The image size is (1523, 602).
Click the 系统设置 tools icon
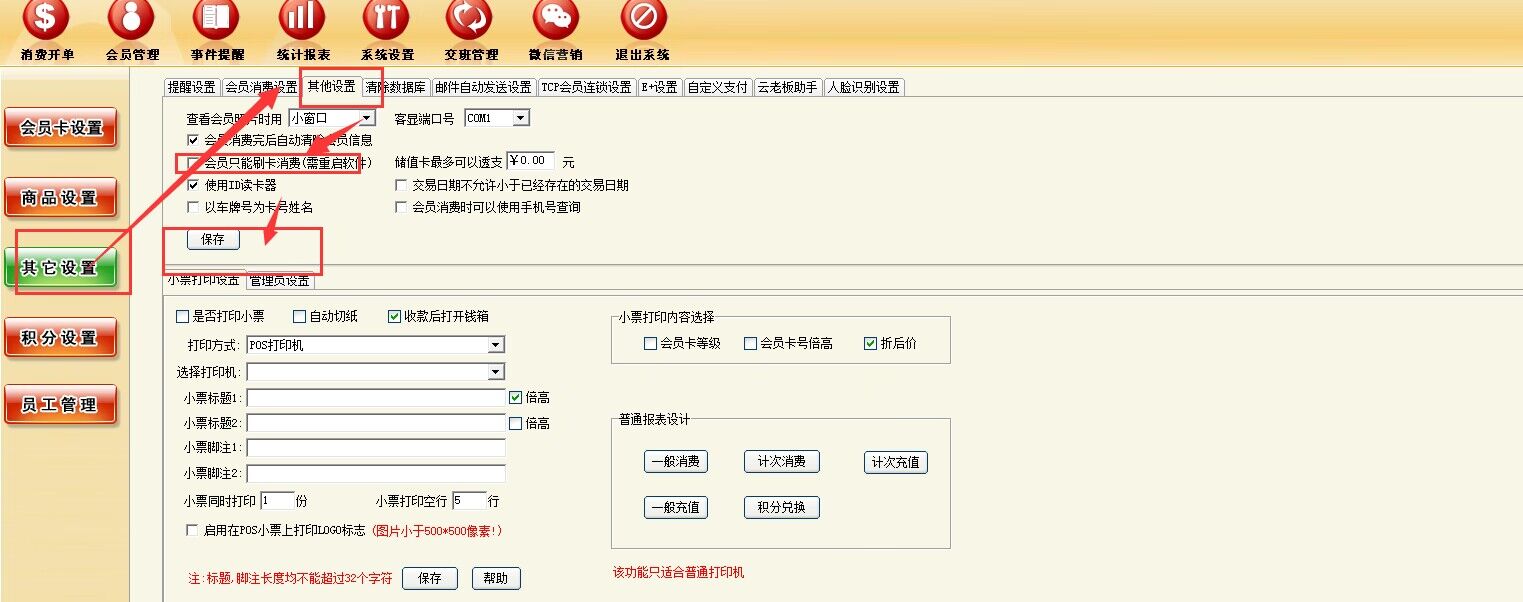(x=386, y=20)
